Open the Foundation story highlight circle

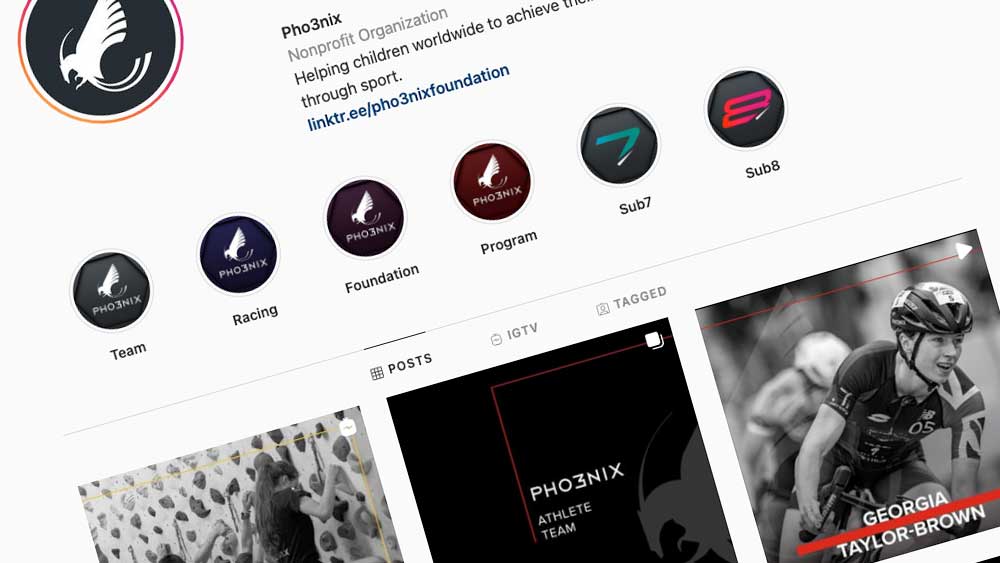365,218
